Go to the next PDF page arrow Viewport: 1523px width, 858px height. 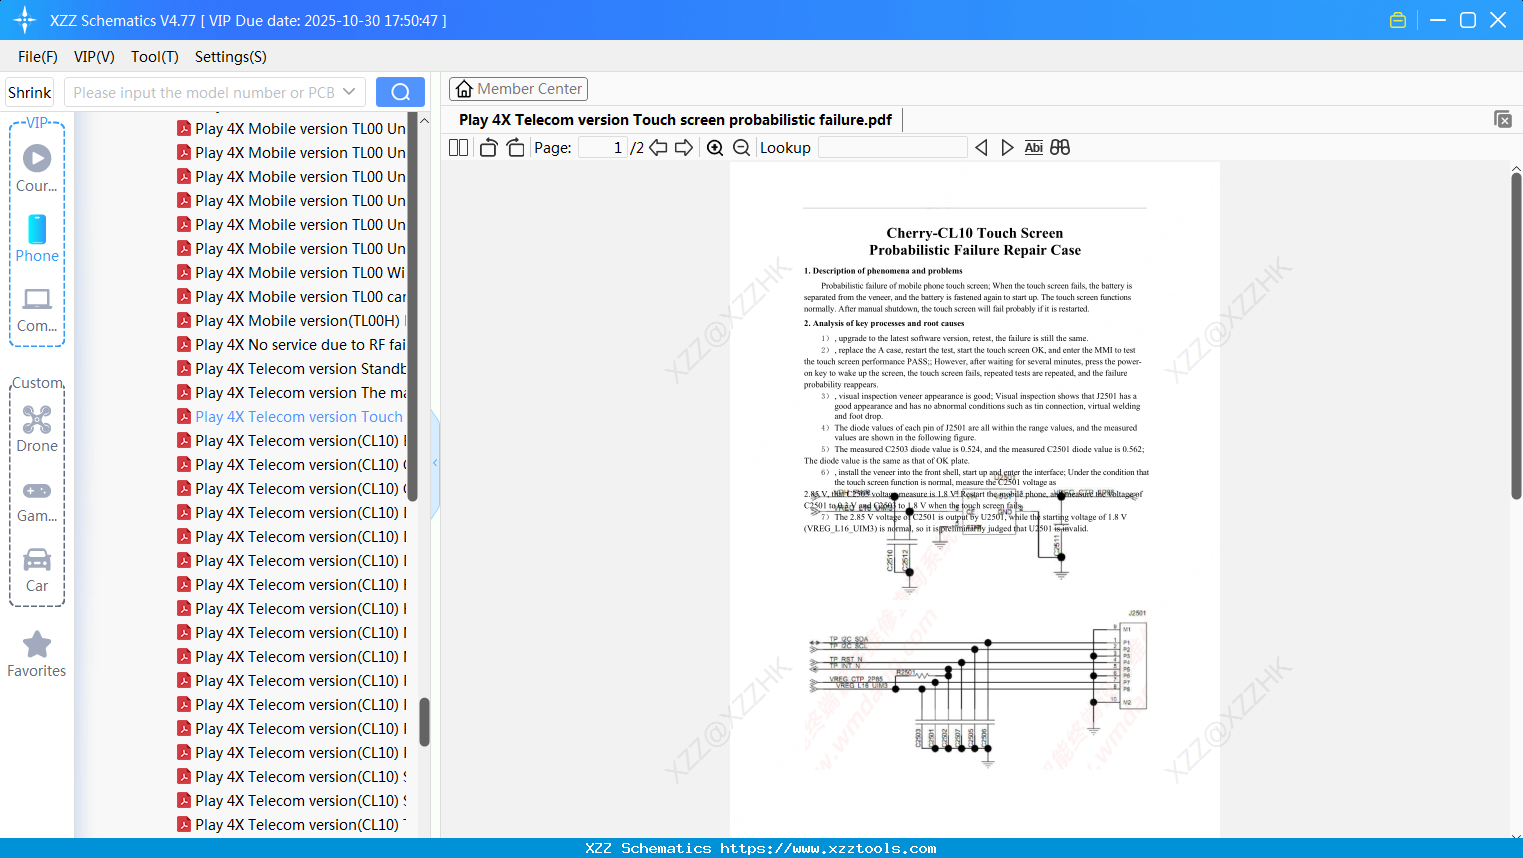click(x=684, y=148)
